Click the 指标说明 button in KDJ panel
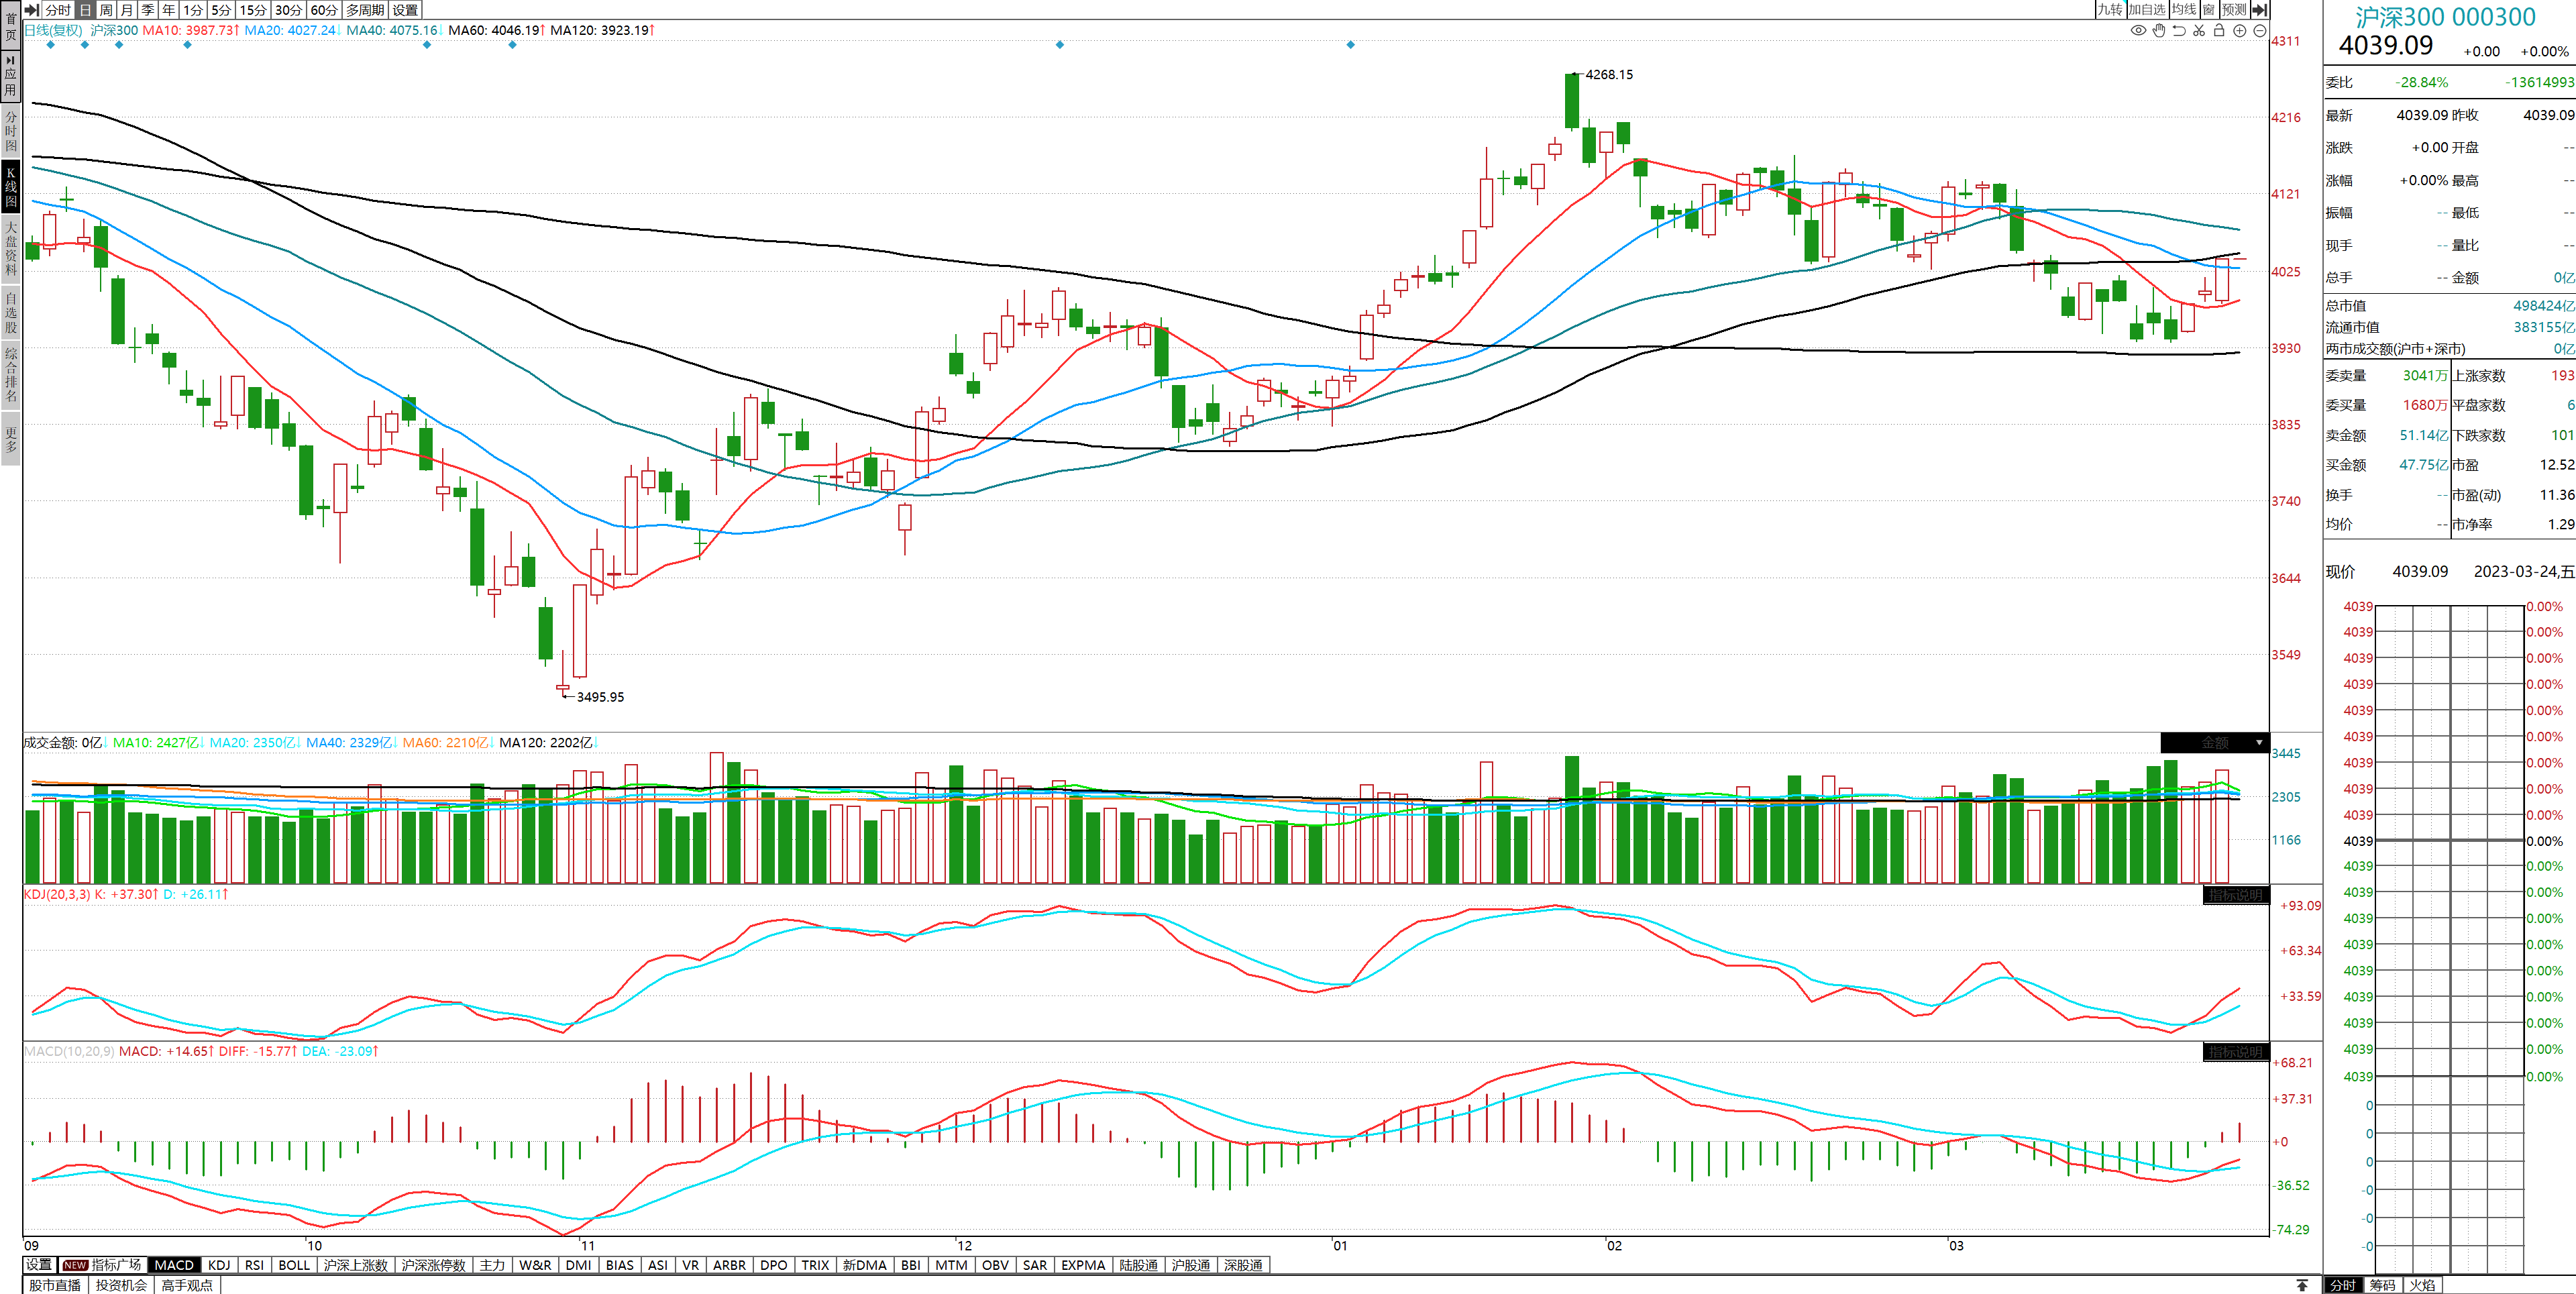Screen dimensions: 2576x1294 click(2235, 895)
